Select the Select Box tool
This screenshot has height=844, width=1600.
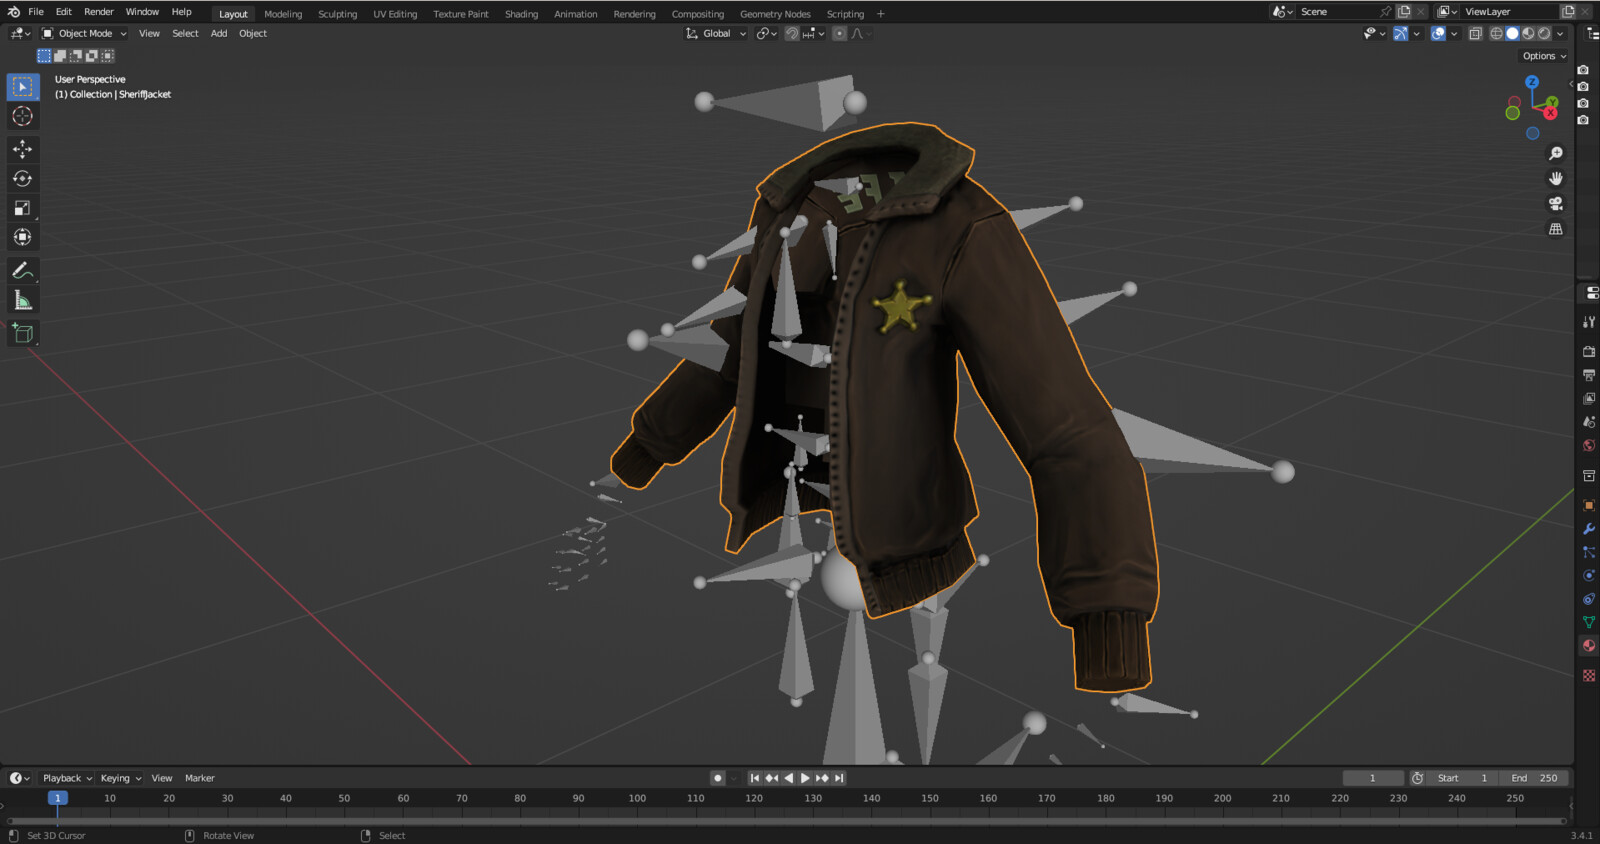tap(22, 87)
